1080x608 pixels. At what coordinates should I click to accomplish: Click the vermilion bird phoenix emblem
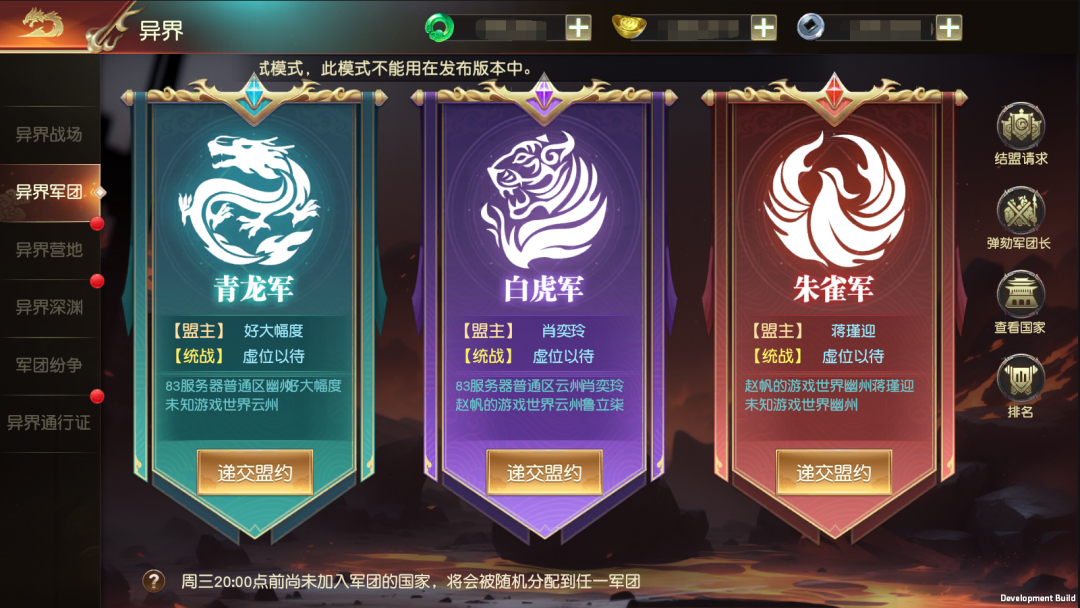(x=834, y=200)
